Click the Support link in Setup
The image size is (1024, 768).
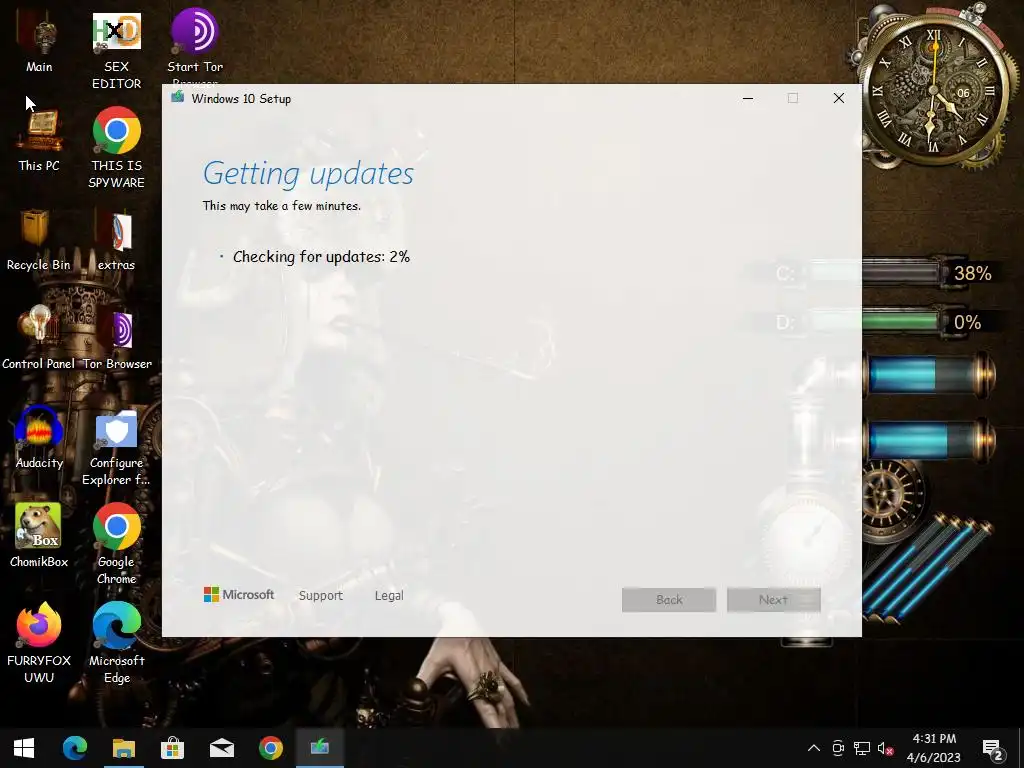click(x=321, y=596)
